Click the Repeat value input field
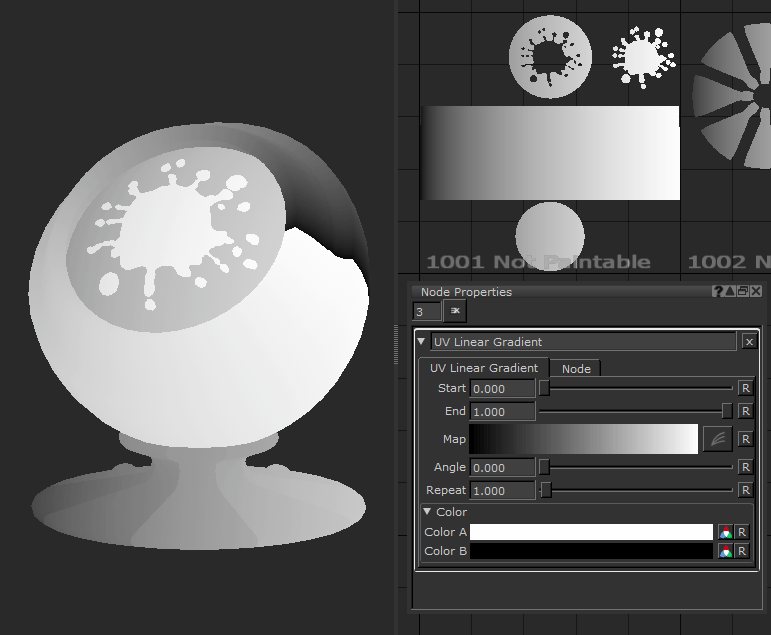Viewport: 771px width, 635px height. [x=502, y=490]
